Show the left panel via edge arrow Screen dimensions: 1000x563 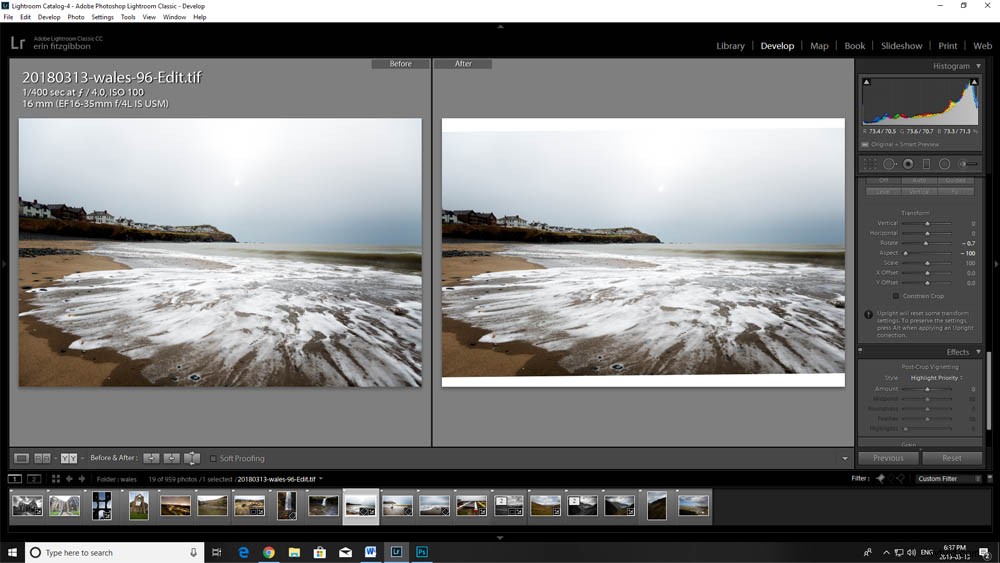tap(3, 263)
